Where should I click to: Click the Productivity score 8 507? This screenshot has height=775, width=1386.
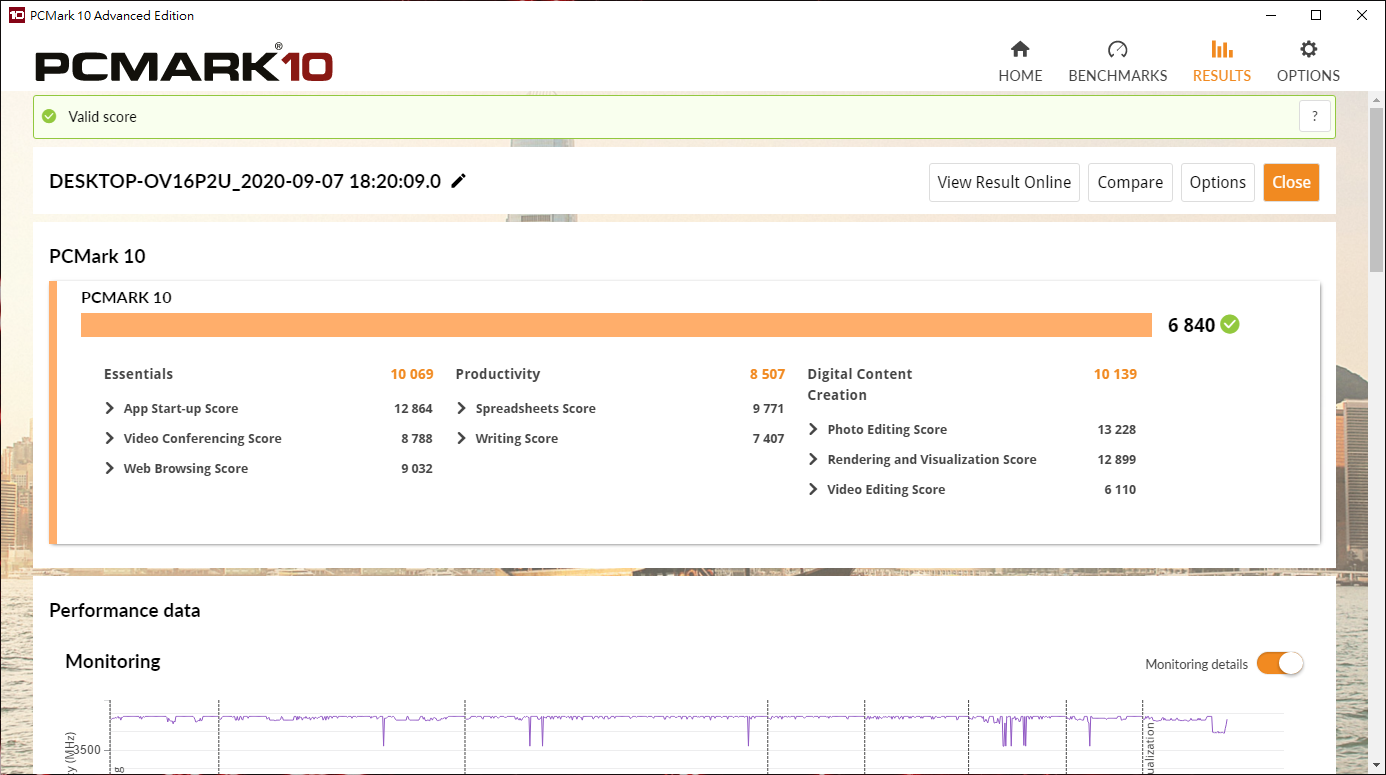(767, 374)
